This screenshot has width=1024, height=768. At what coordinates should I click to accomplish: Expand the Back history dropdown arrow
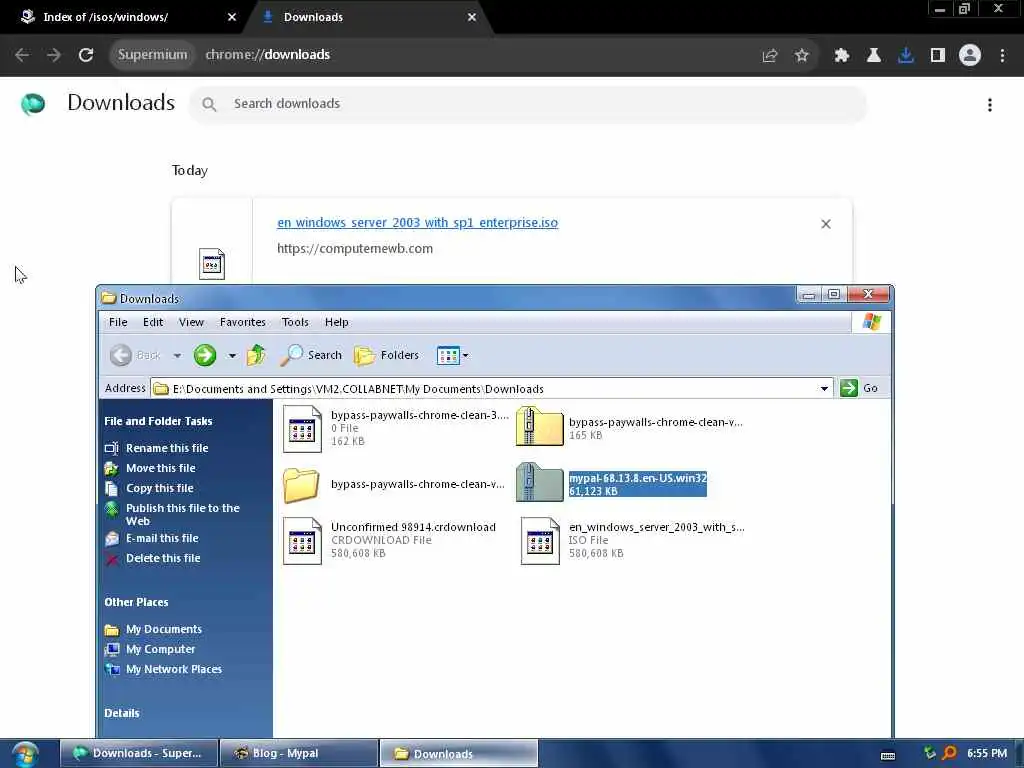coord(177,356)
